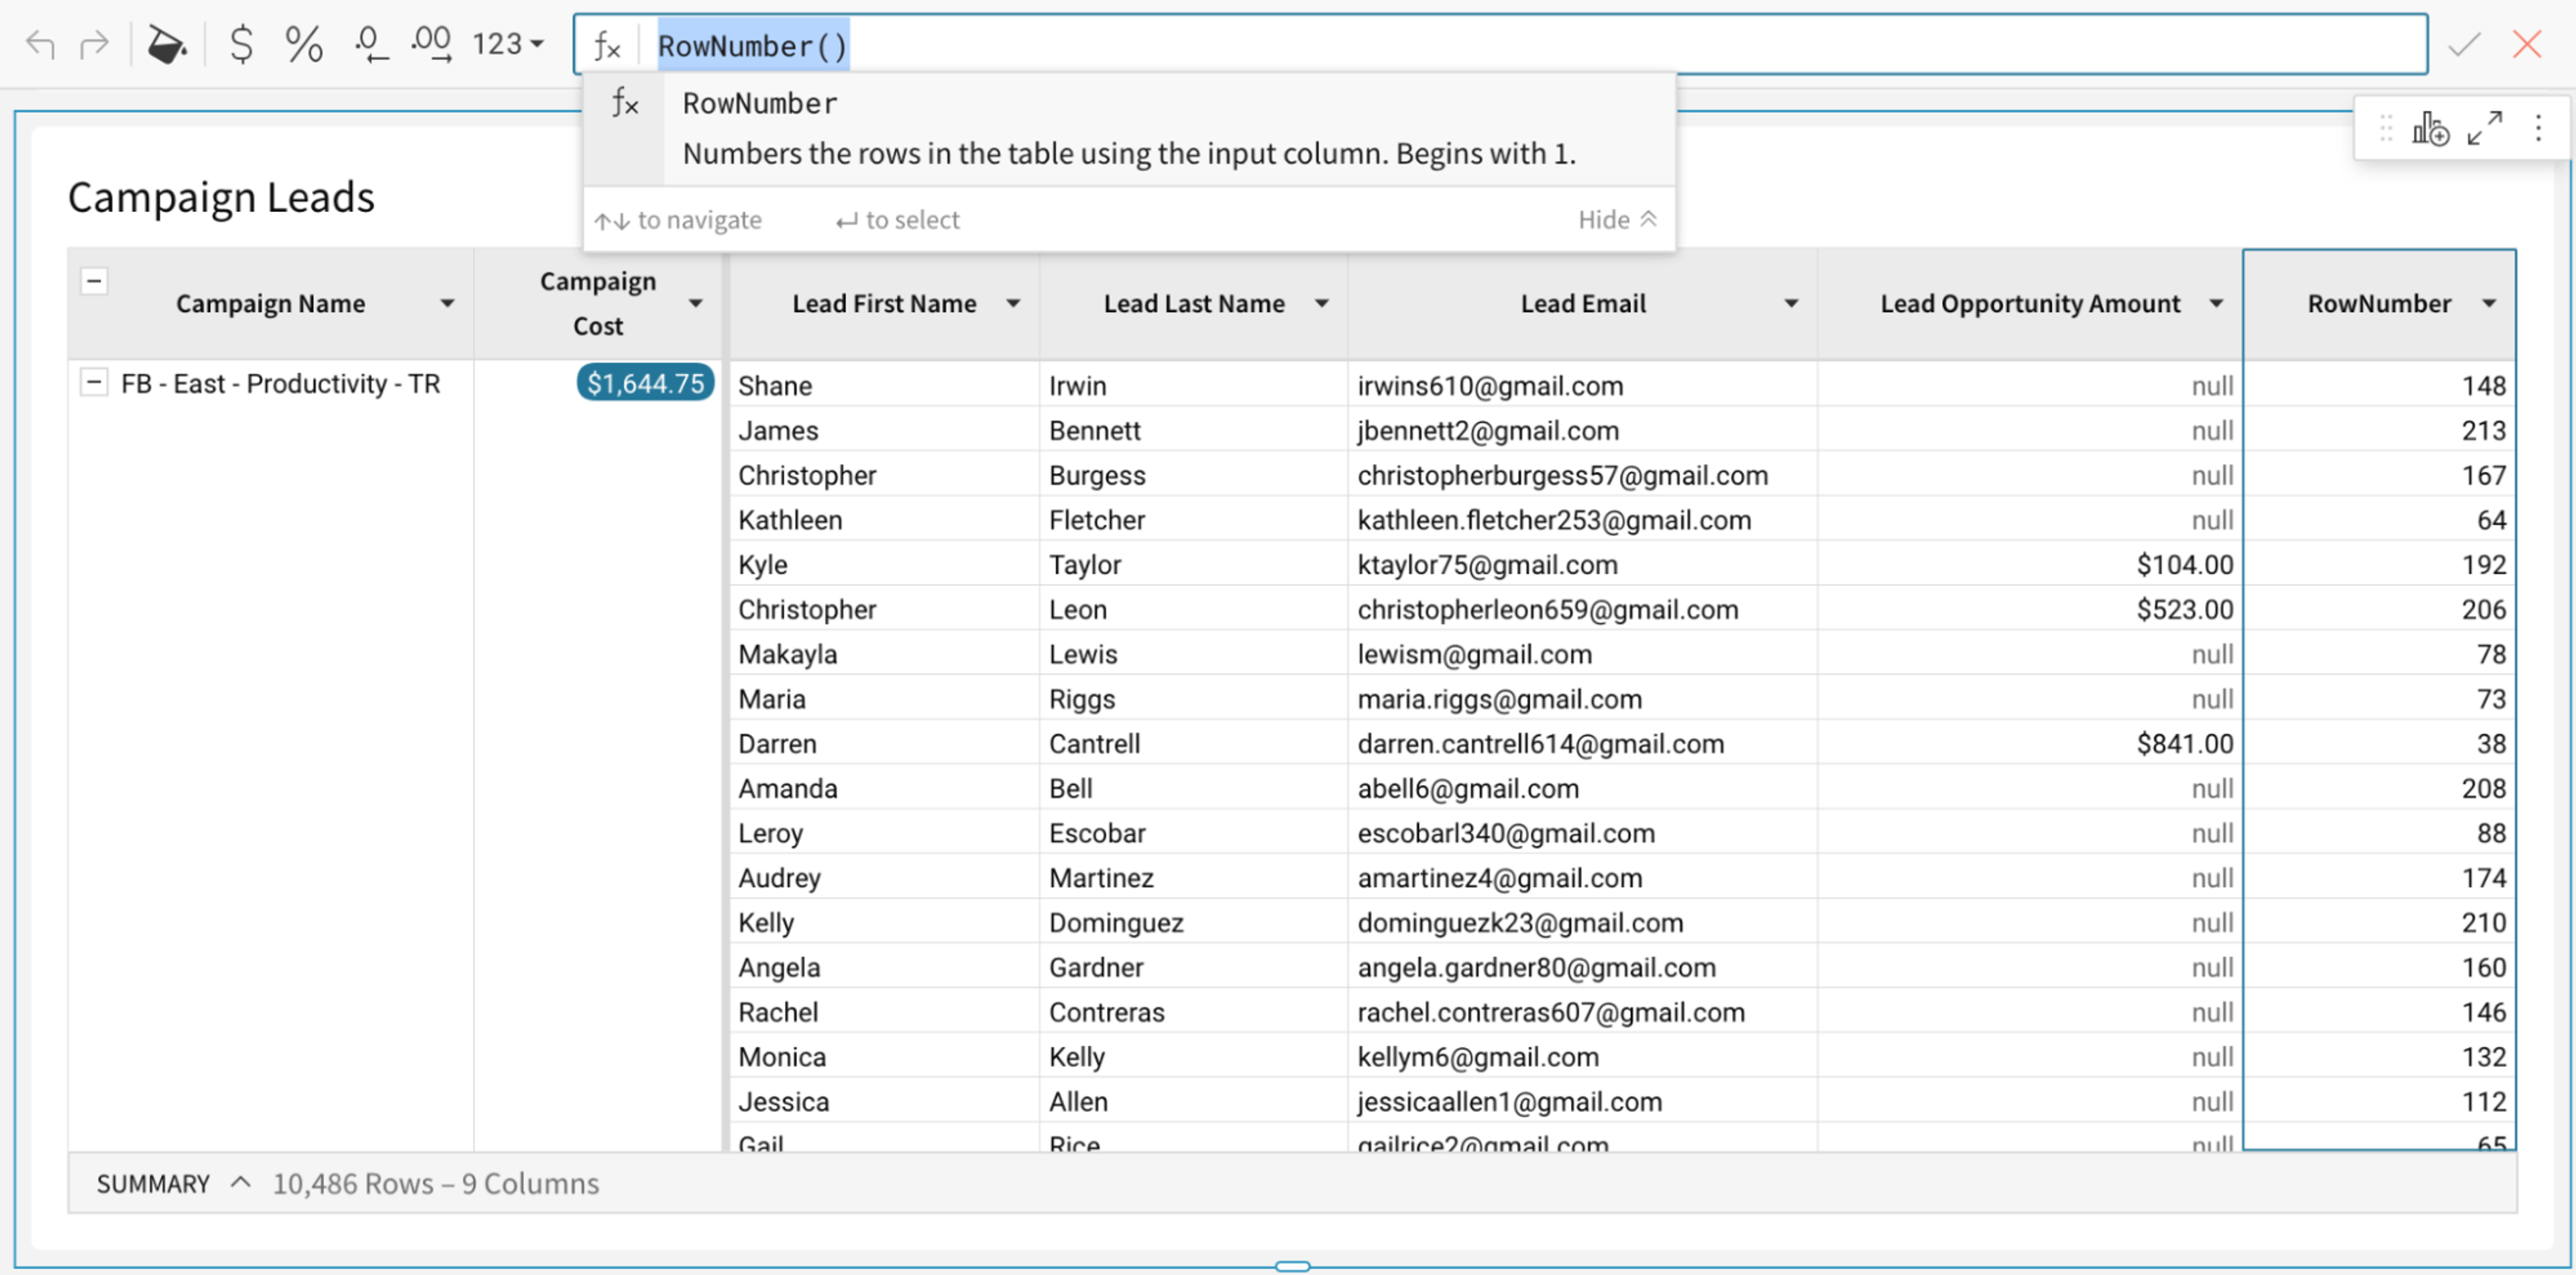Click the 10,486 Rows – 9 Columns summary text

pyautogui.click(x=436, y=1183)
